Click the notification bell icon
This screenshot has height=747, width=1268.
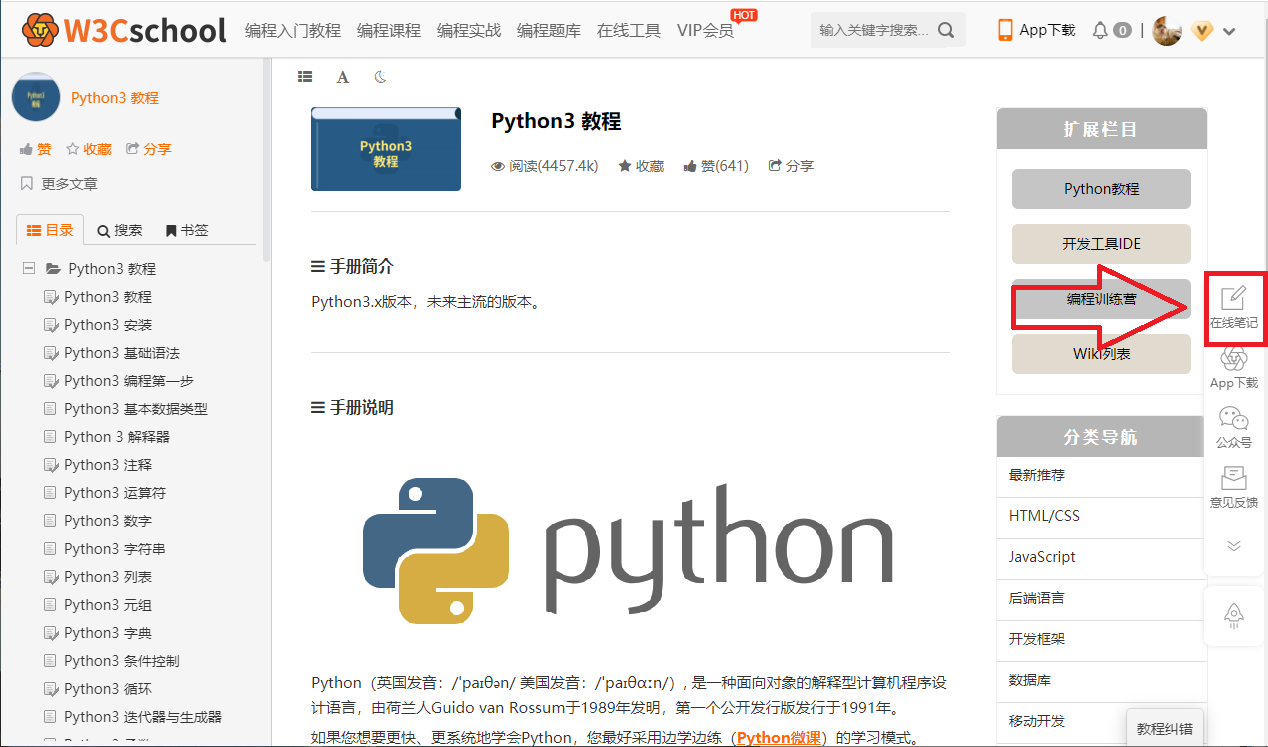click(x=1100, y=30)
